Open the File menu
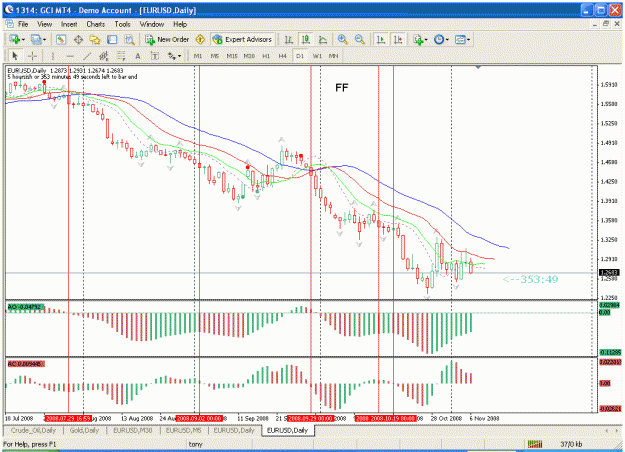 click(23, 24)
